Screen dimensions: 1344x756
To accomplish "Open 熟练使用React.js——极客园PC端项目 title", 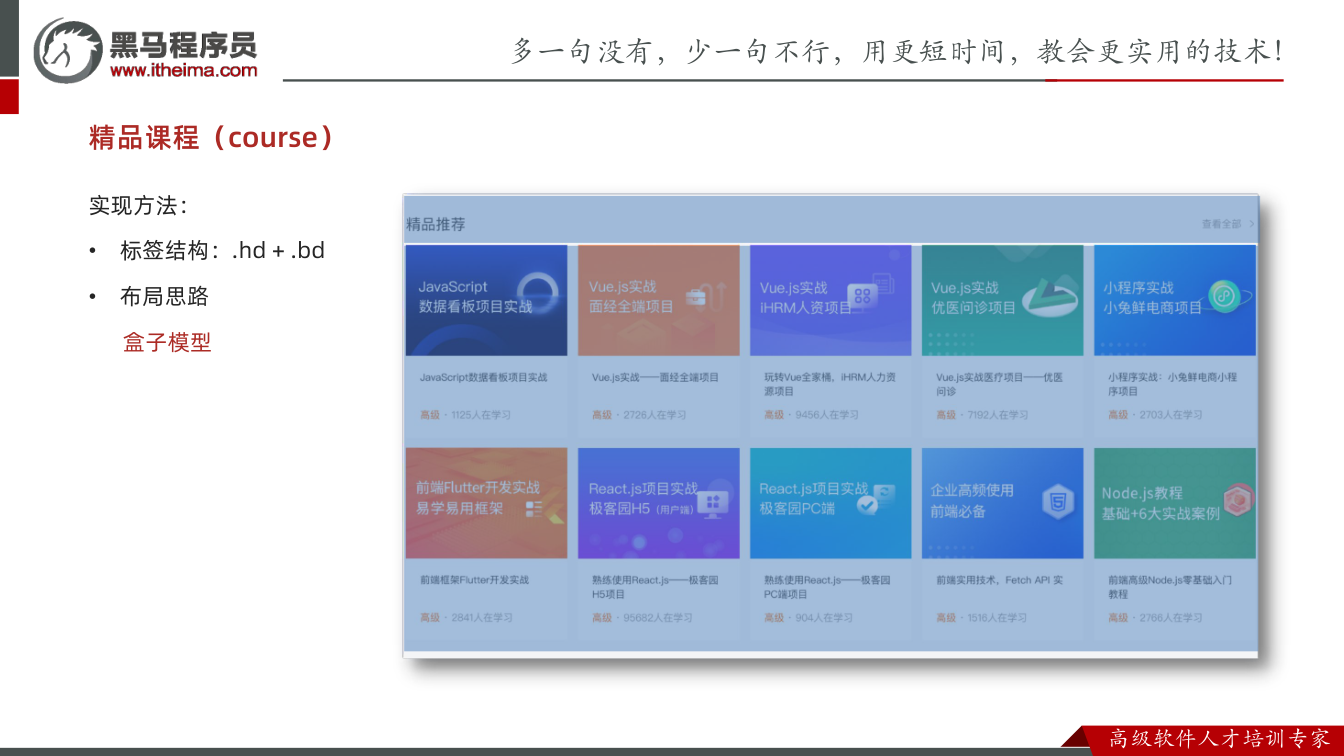I will point(827,587).
